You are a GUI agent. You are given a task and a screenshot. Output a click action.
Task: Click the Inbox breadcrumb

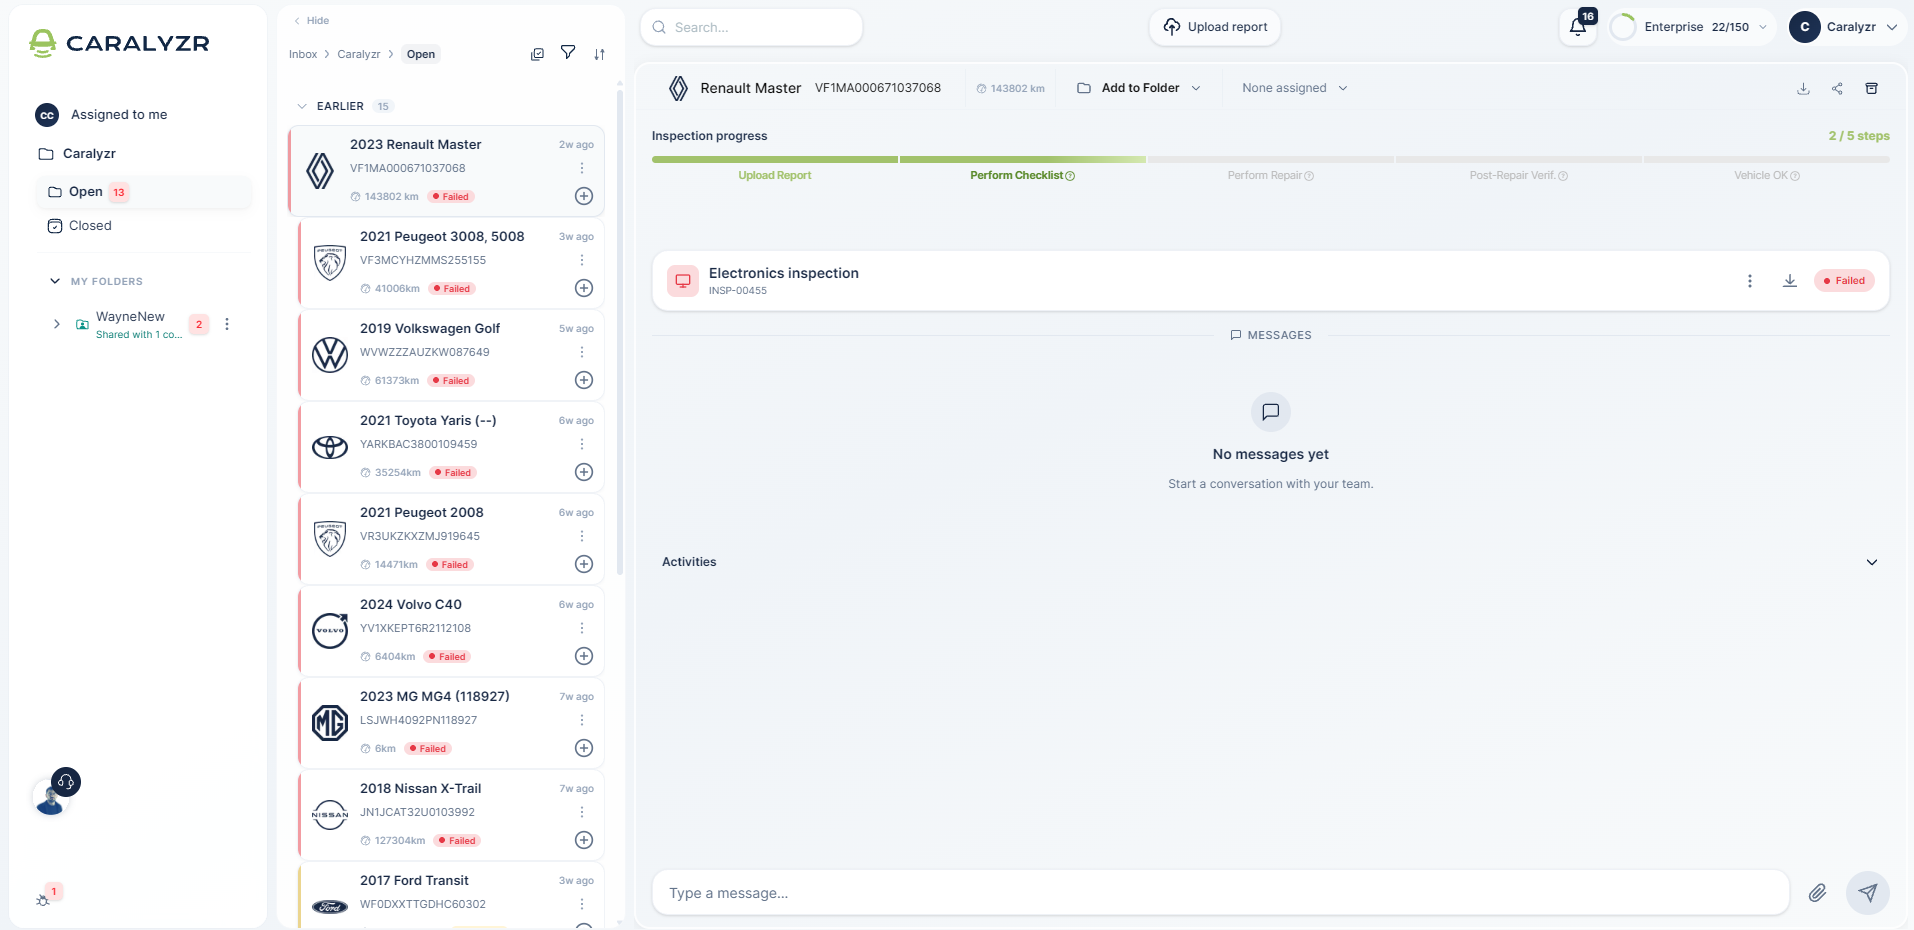(303, 54)
